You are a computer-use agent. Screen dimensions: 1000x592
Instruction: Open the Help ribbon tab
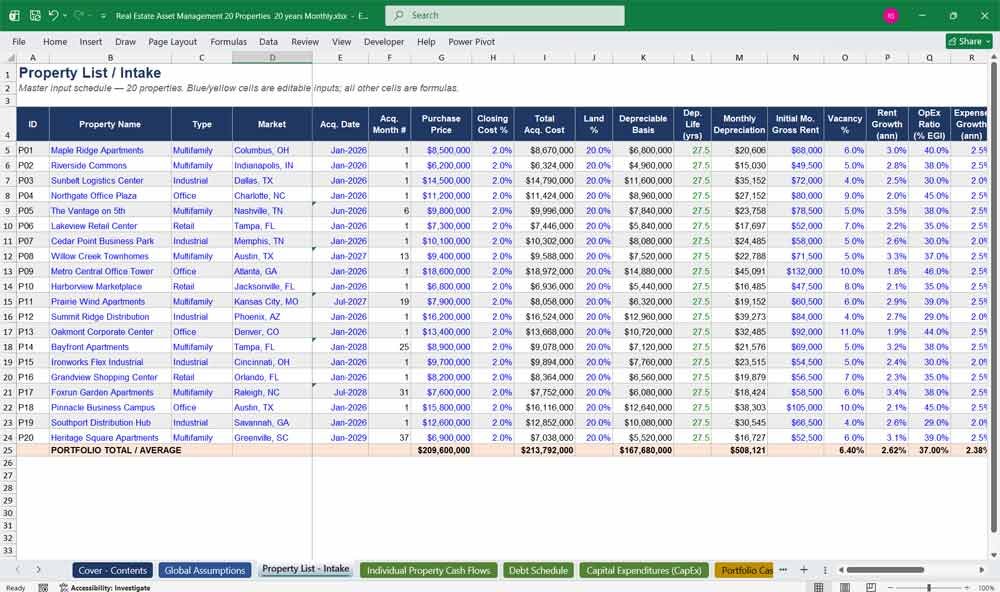pyautogui.click(x=426, y=41)
